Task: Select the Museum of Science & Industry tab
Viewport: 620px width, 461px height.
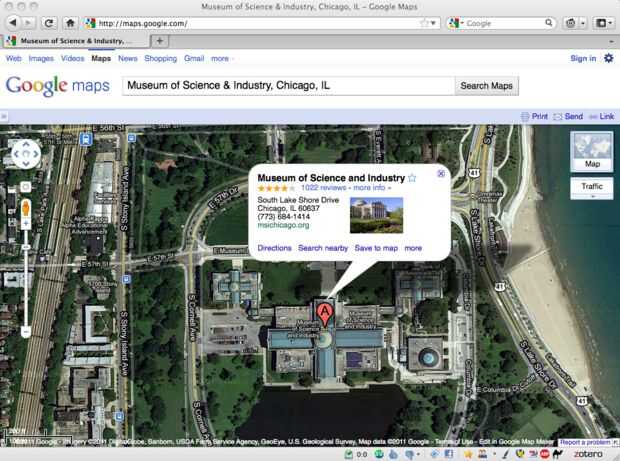Action: tap(76, 40)
